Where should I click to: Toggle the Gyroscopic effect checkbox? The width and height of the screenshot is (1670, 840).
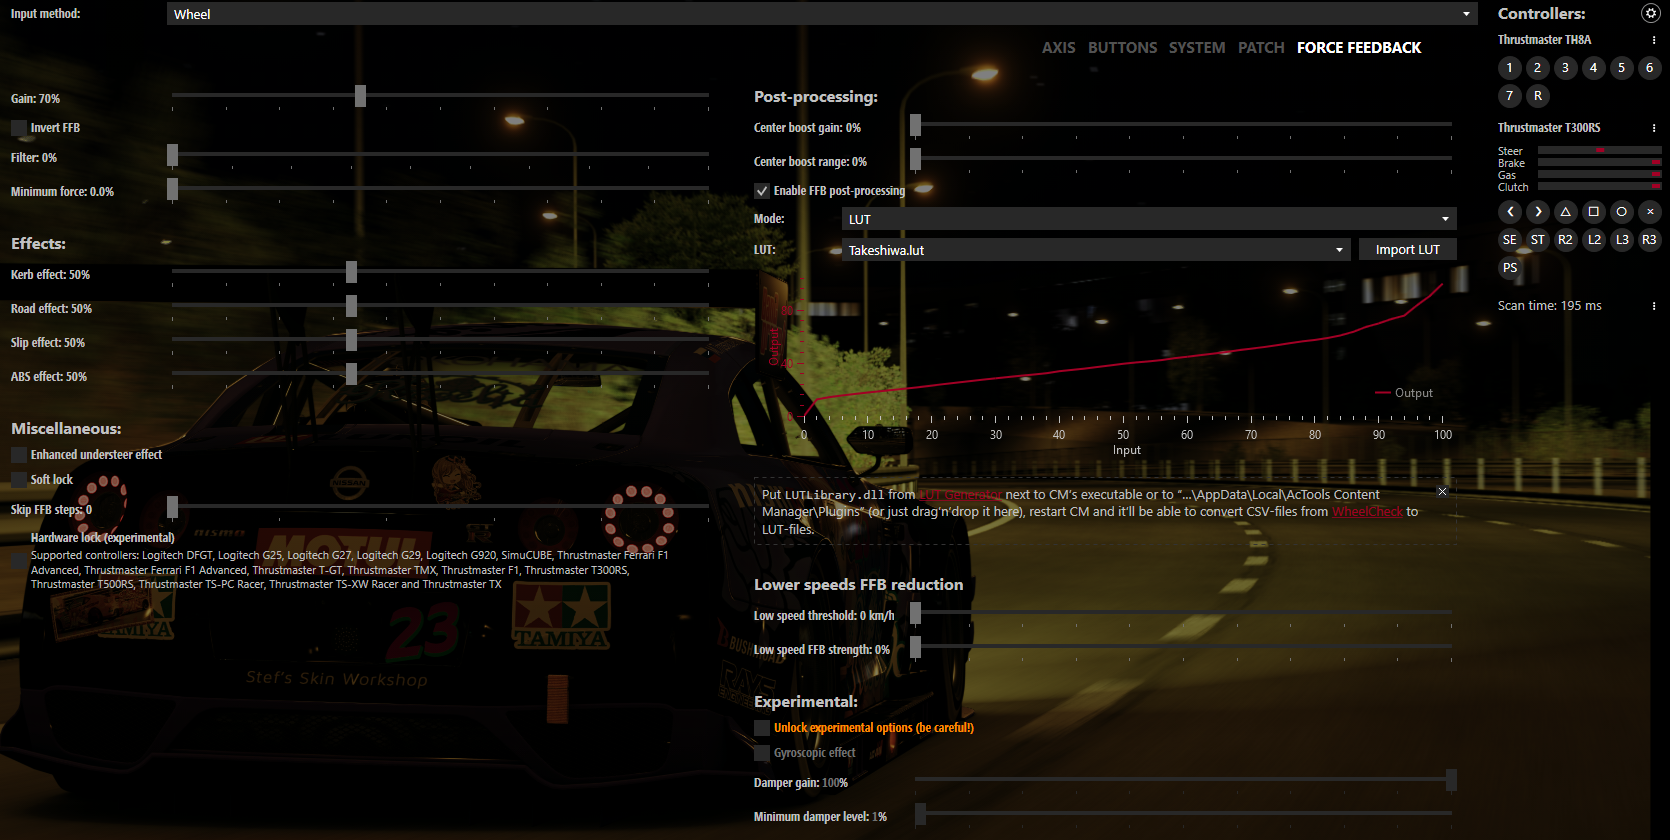[762, 753]
